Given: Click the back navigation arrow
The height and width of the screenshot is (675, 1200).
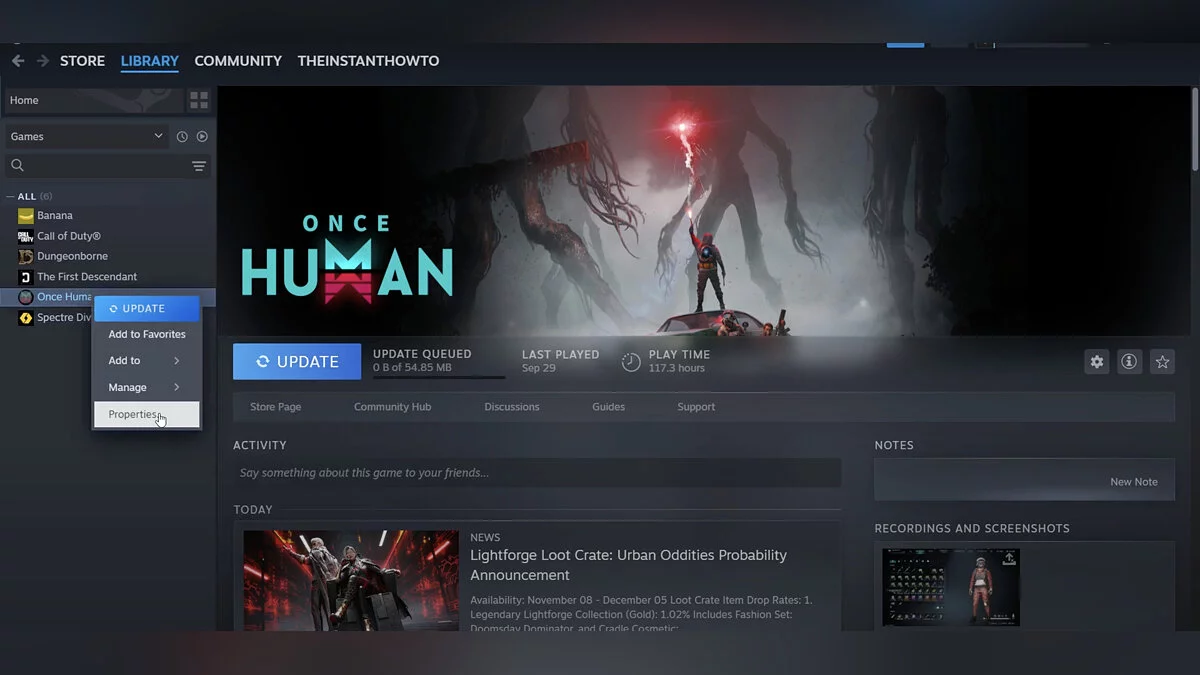Looking at the screenshot, I should (17, 61).
